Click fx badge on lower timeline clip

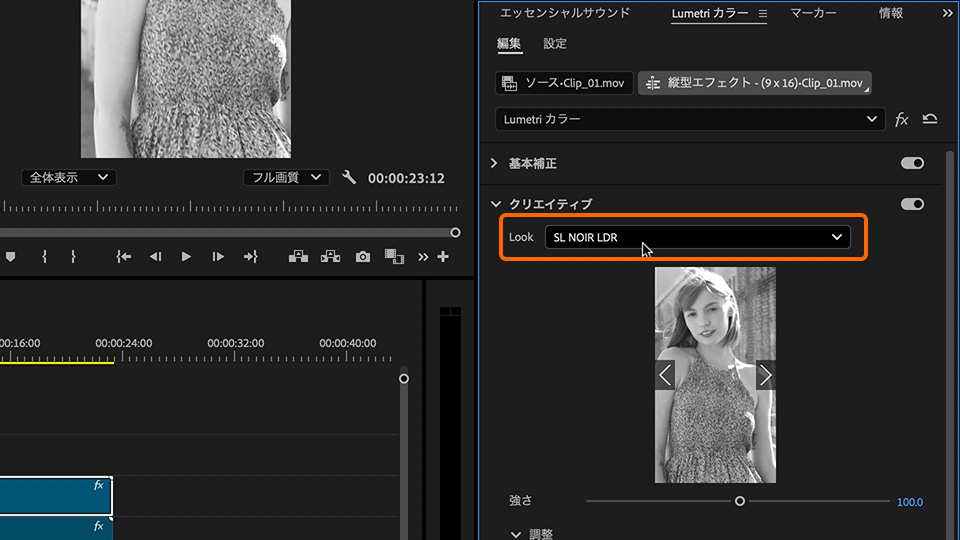point(99,526)
